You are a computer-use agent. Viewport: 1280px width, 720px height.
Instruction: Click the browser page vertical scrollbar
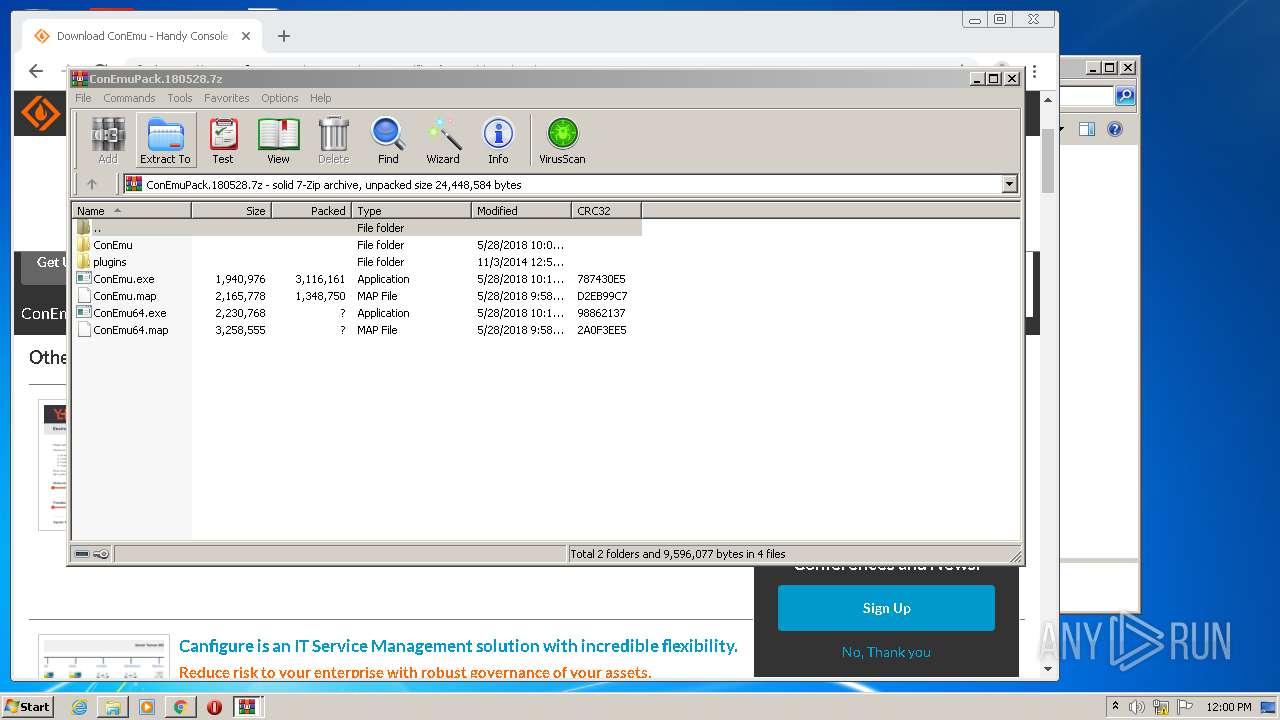(x=1048, y=160)
